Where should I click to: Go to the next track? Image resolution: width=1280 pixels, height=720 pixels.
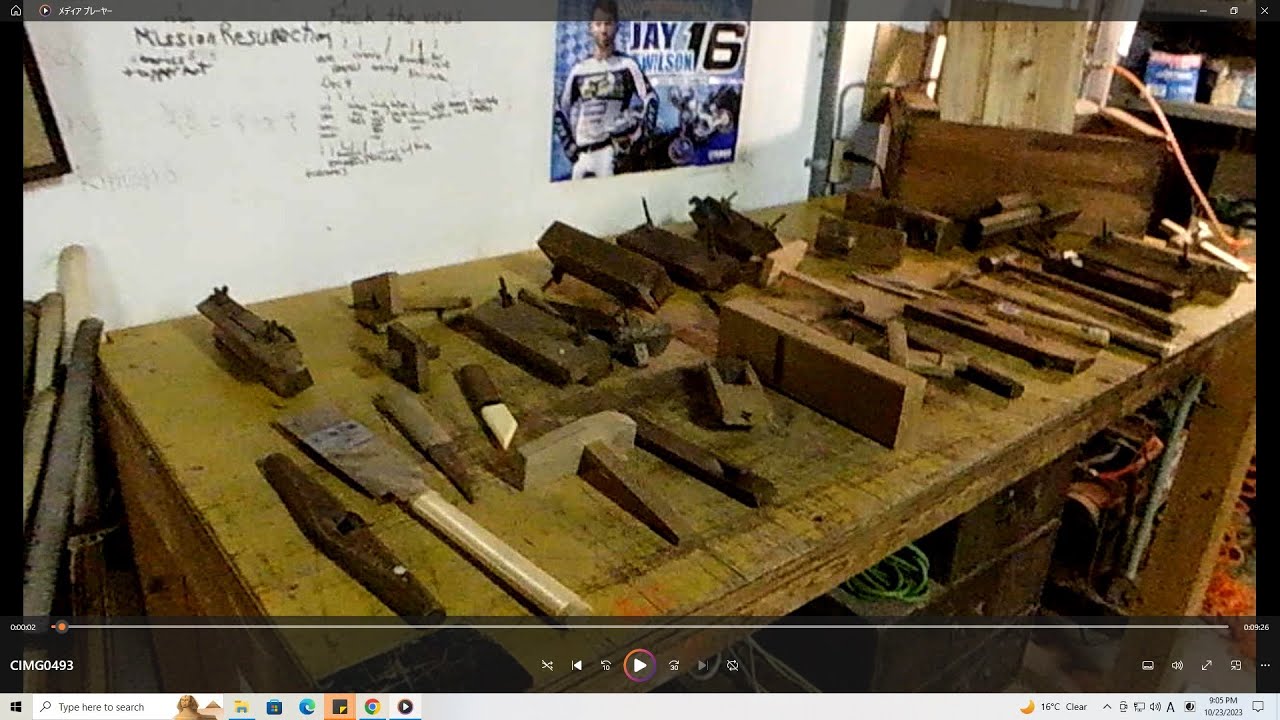703,665
